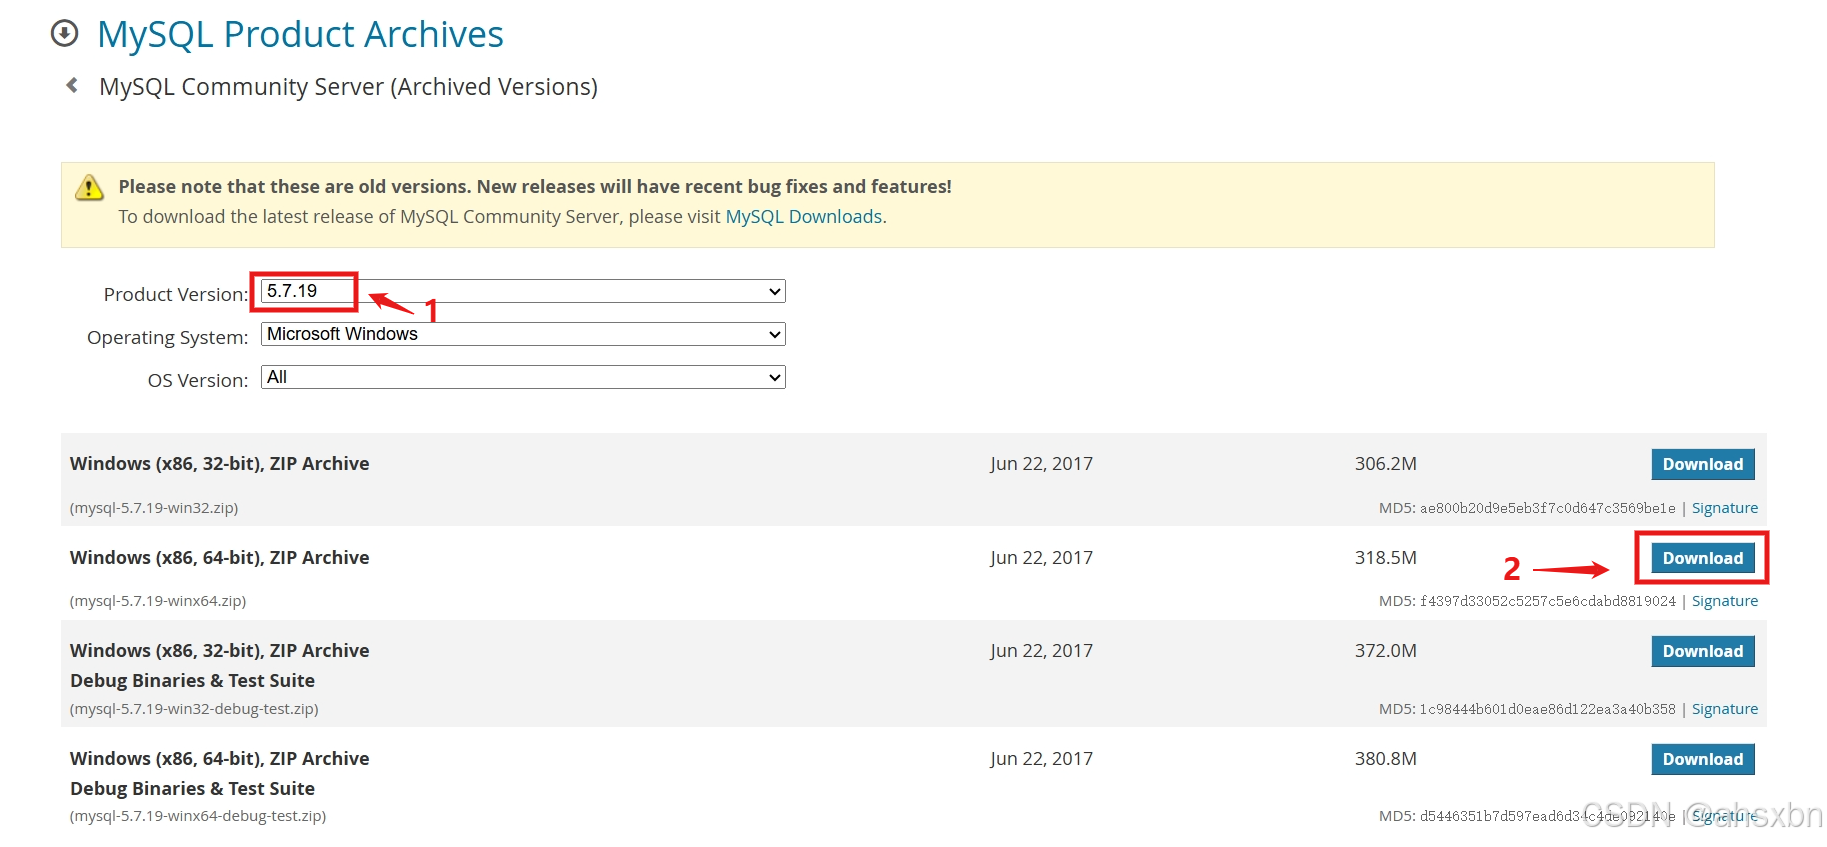This screenshot has height=847, width=1827.
Task: Click the download circle icon beside page title
Action: point(64,34)
